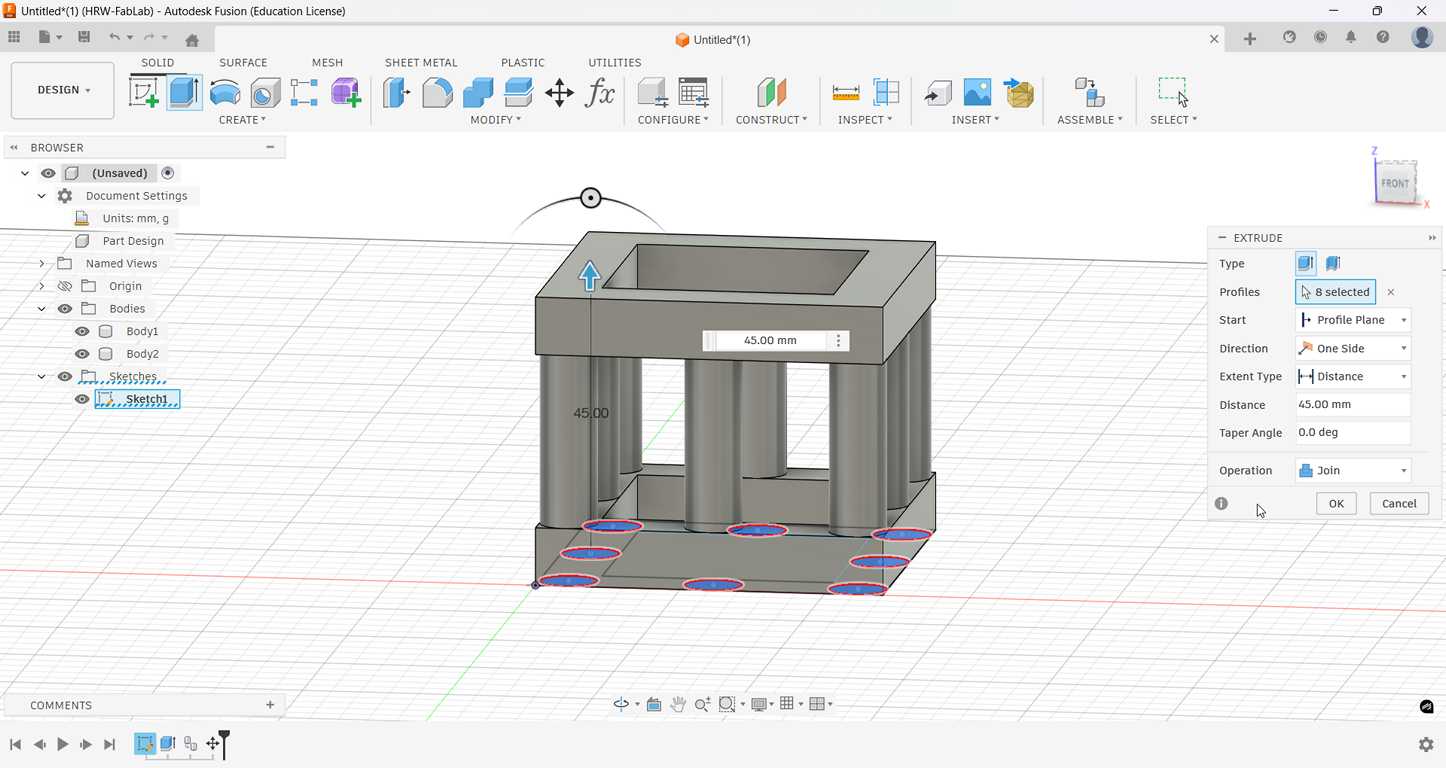
Task: Confirm the extrude with OK
Action: (1335, 503)
